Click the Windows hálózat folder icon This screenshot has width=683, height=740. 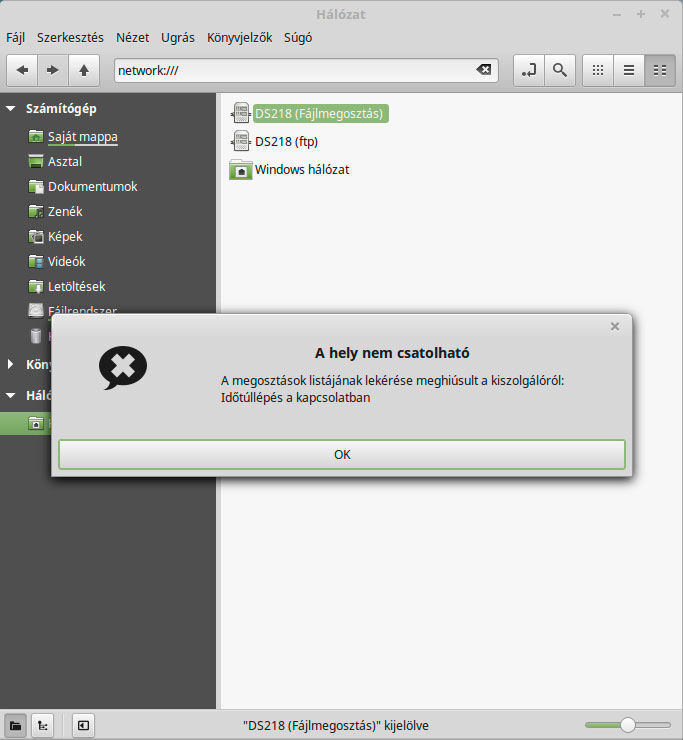(241, 169)
